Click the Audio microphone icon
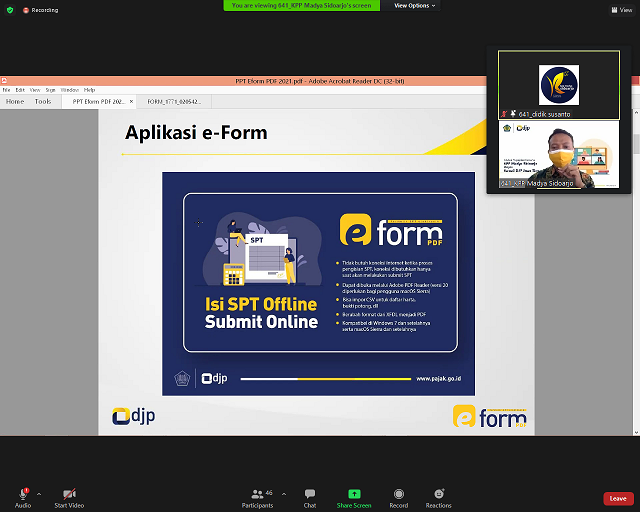Image resolution: width=640 pixels, height=512 pixels. click(x=22, y=493)
